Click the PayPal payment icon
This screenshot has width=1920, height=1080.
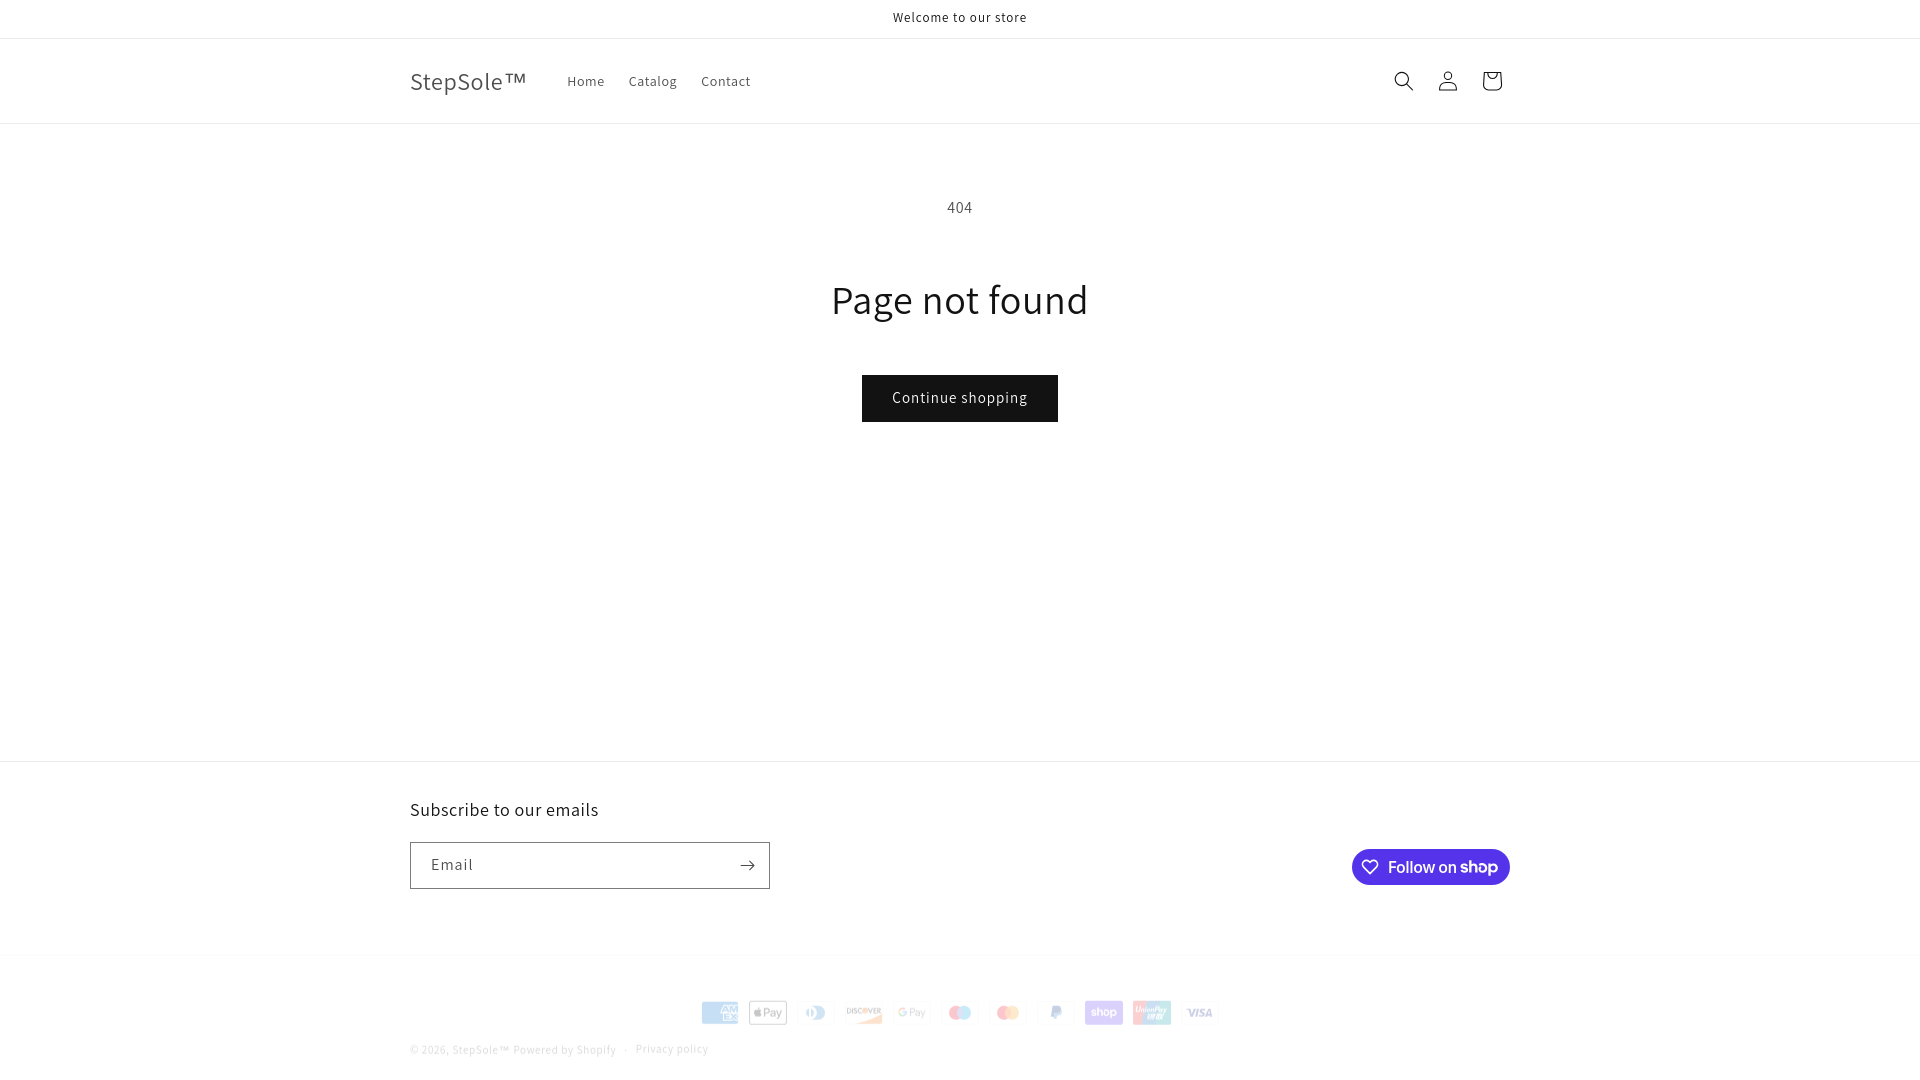coord(1056,1013)
